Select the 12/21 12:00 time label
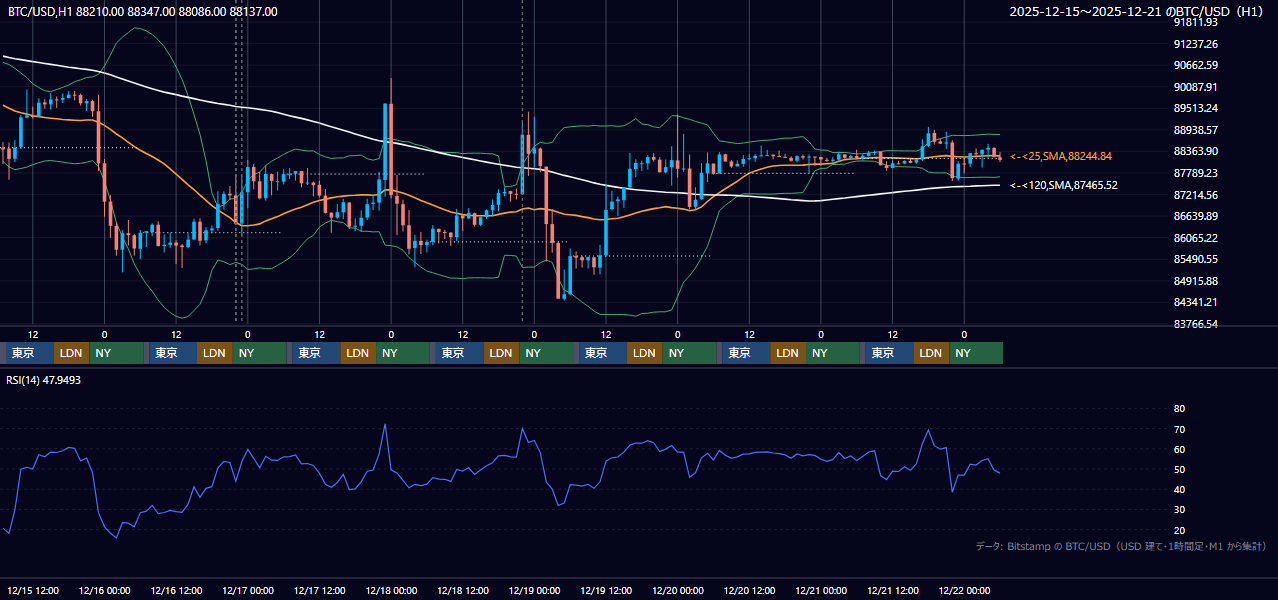 click(x=893, y=590)
